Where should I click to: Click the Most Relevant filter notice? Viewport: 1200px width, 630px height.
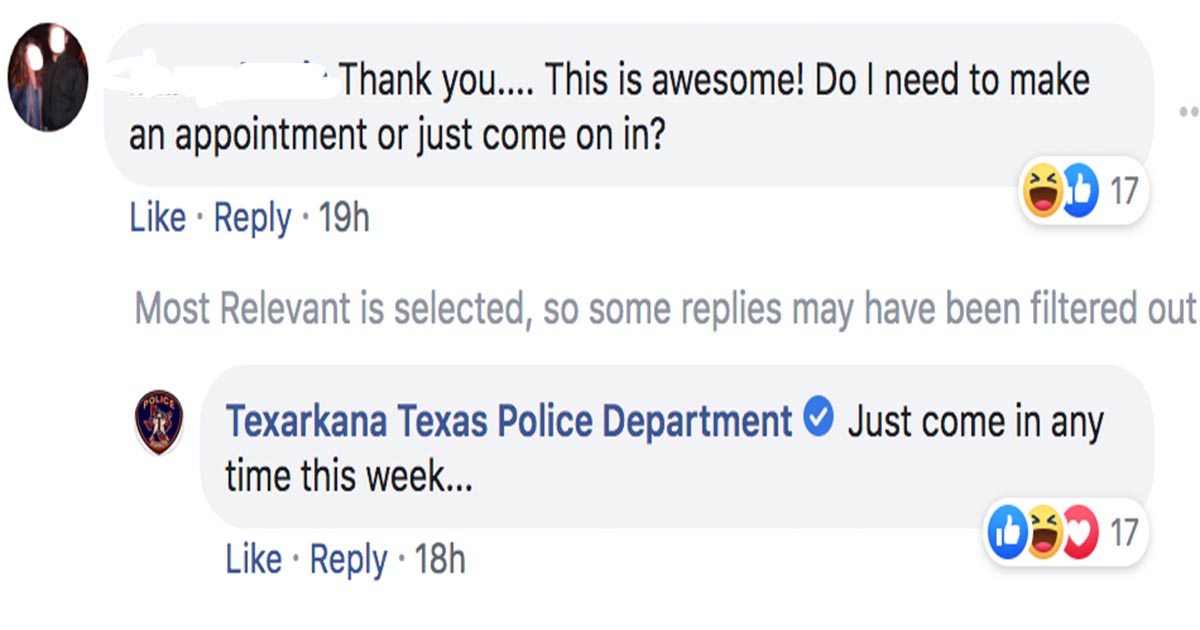(x=664, y=309)
